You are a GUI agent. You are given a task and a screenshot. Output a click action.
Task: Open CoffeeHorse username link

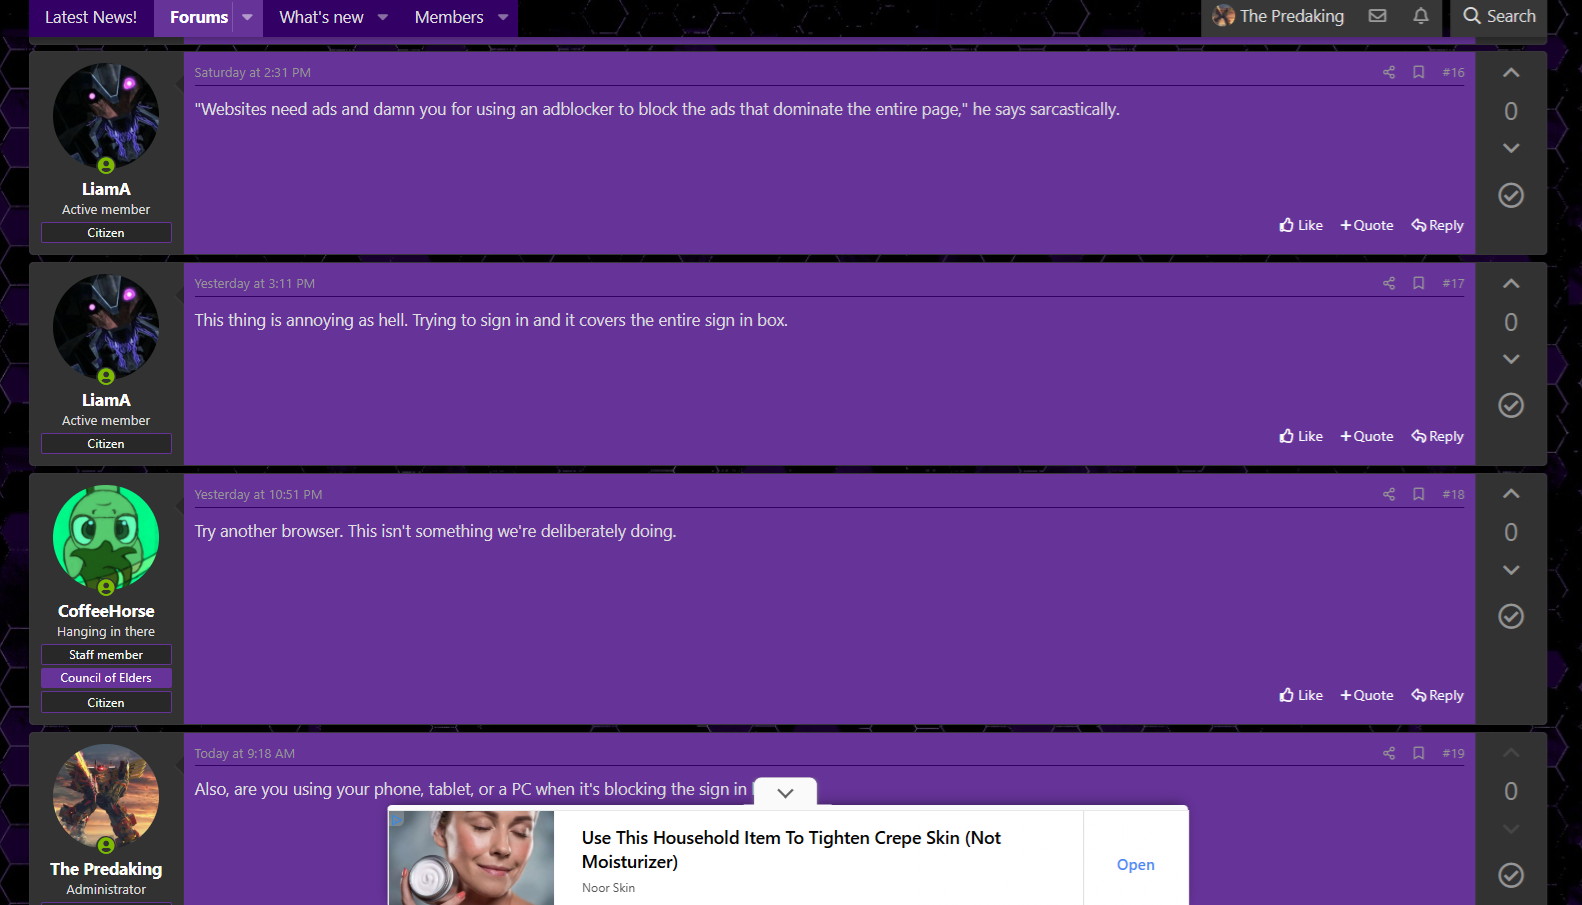[x=106, y=611]
